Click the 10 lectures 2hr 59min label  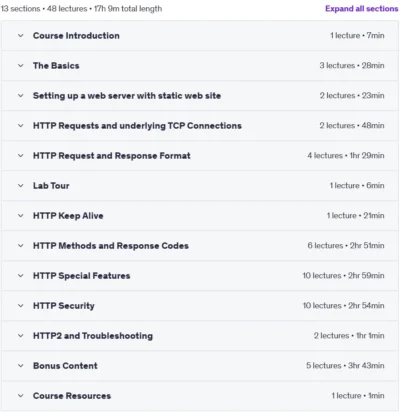pos(343,276)
